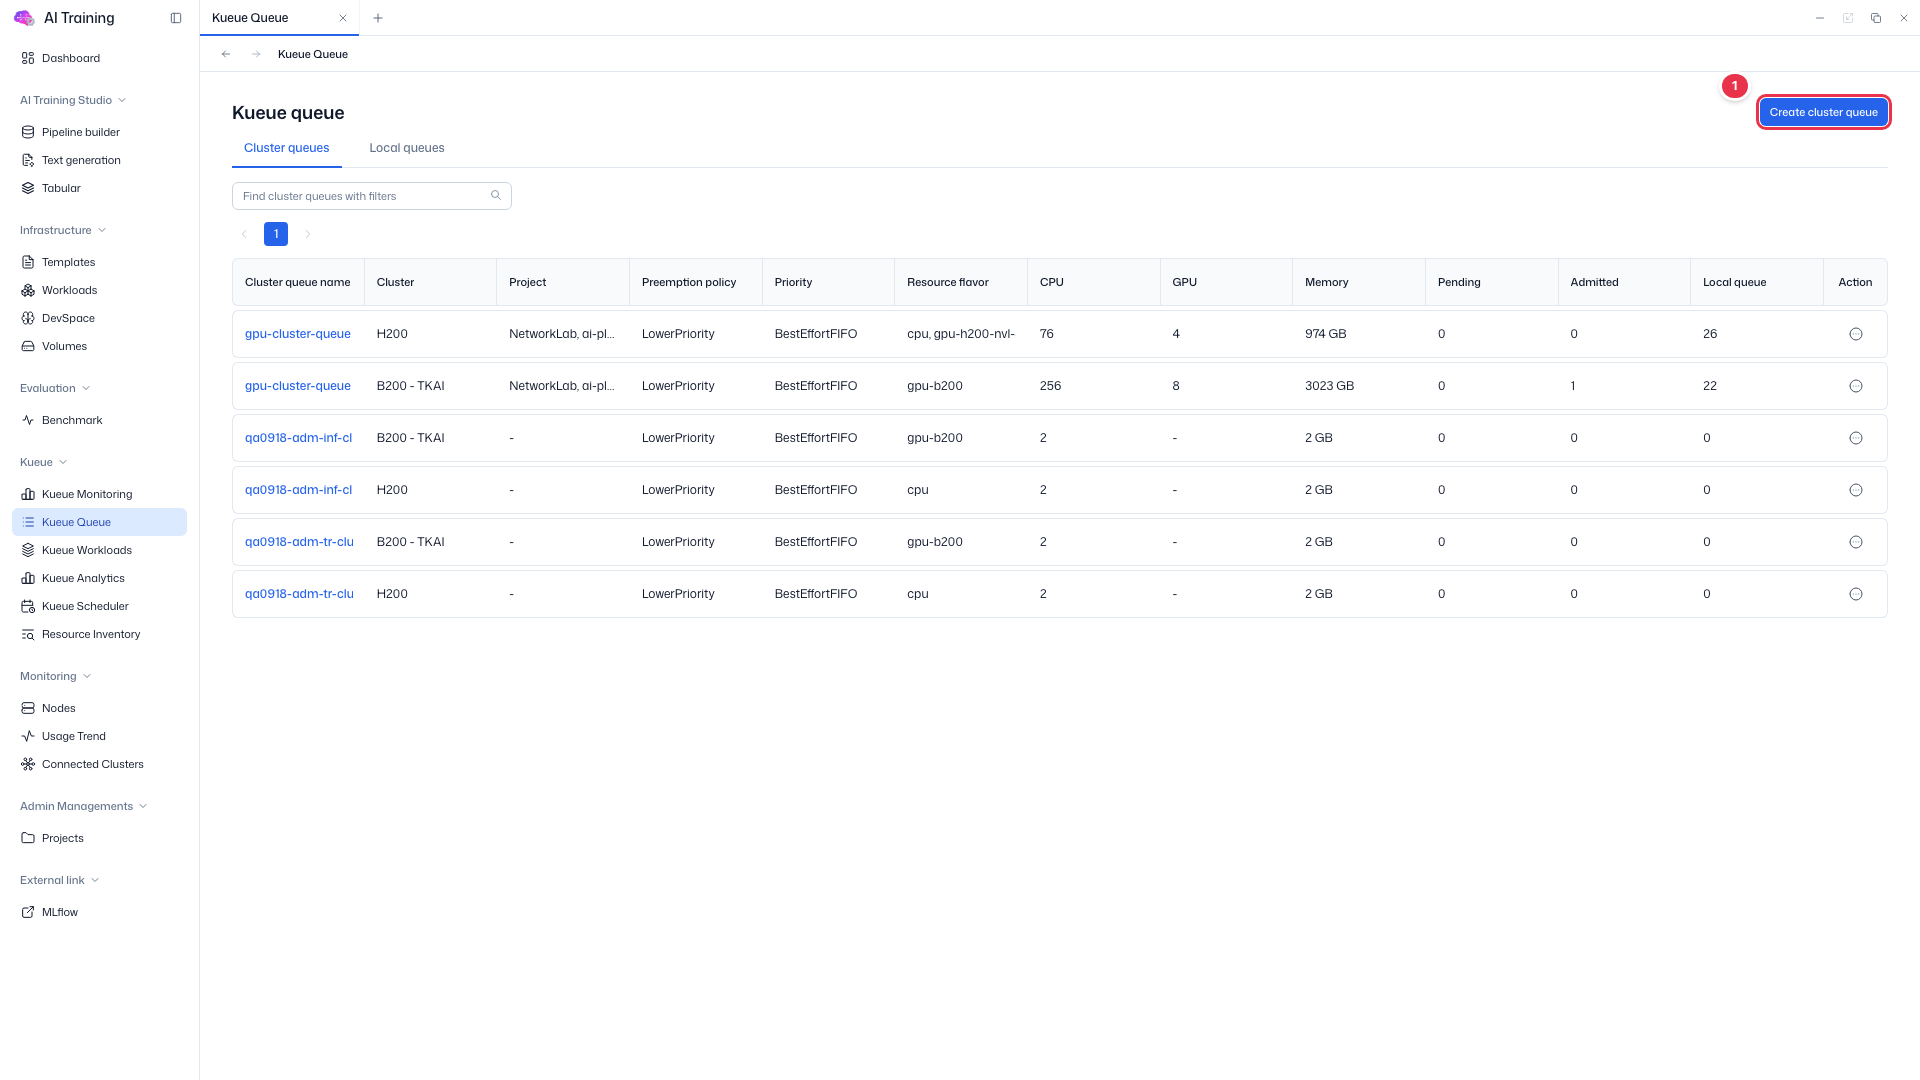Open a new tab with the plus icon
The width and height of the screenshot is (1920, 1080).
point(378,18)
